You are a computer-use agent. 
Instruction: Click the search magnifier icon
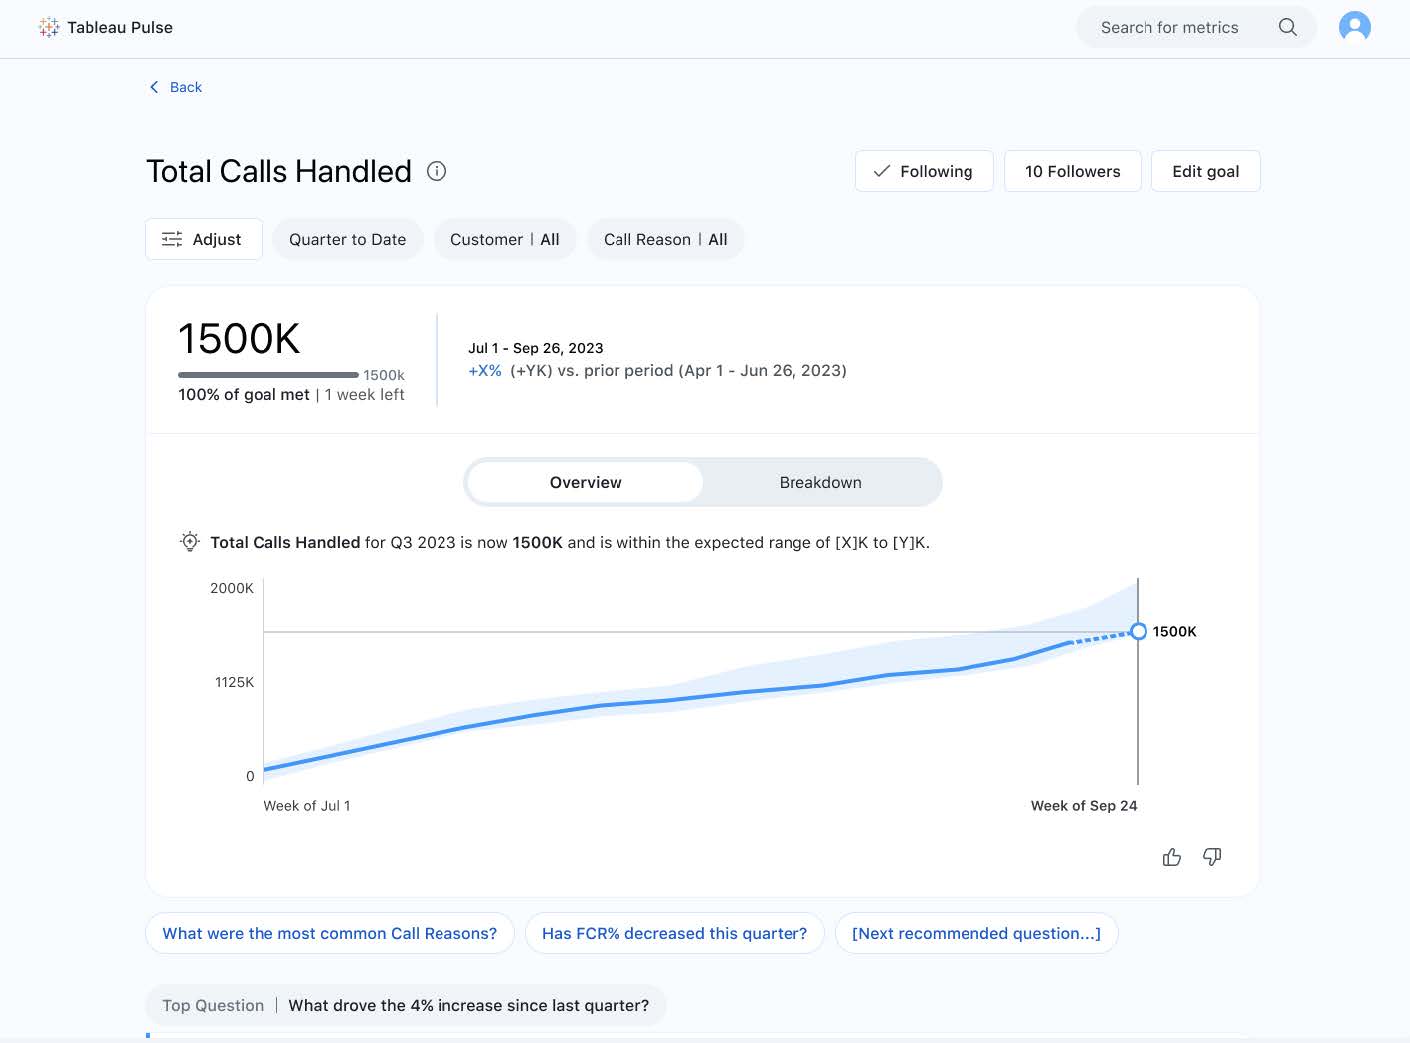1287,28
